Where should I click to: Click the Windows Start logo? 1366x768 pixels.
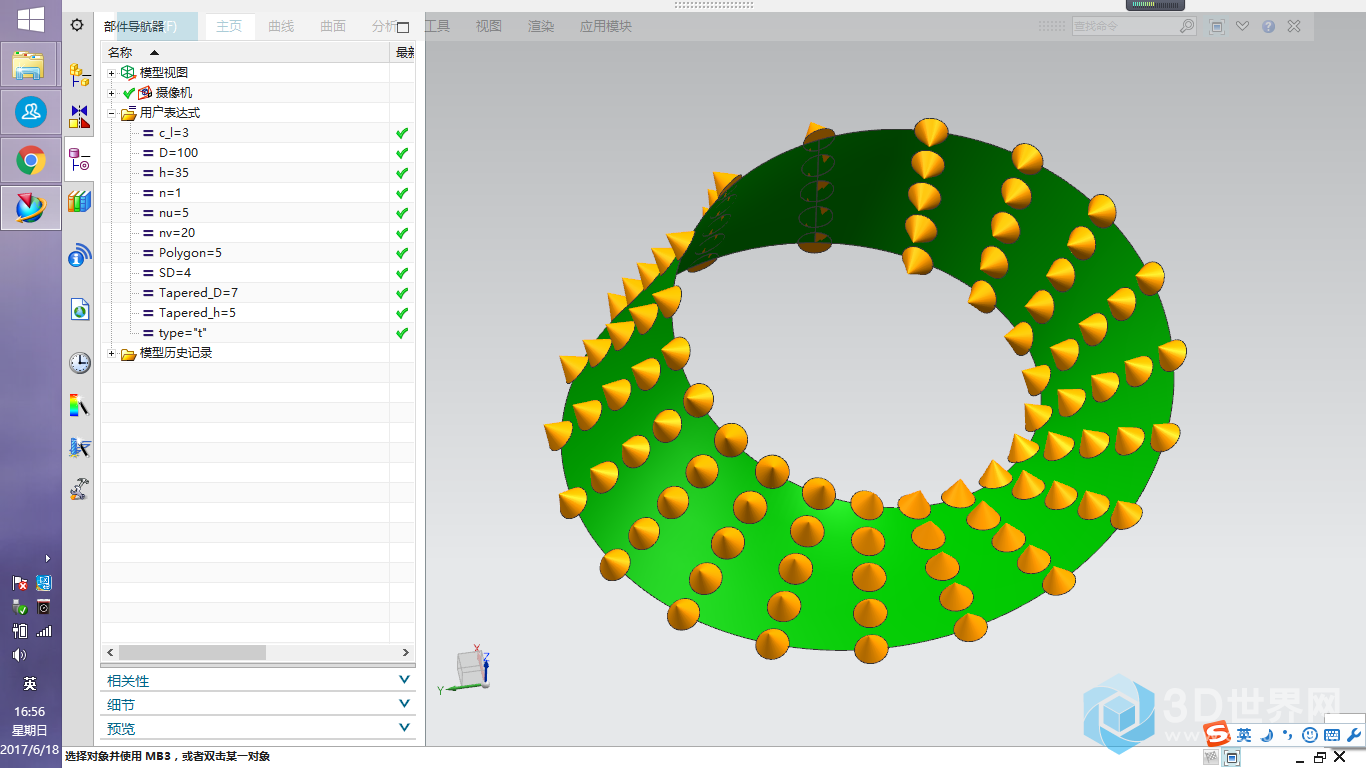[x=30, y=19]
